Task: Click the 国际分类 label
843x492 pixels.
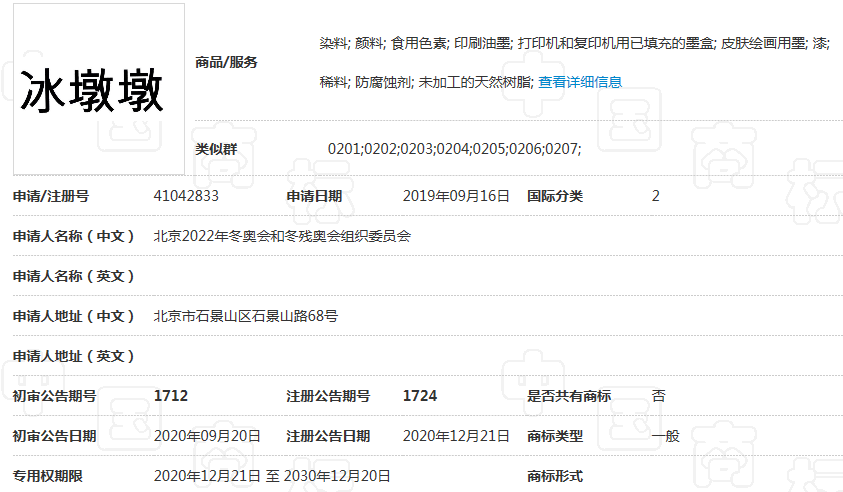Action: point(555,196)
